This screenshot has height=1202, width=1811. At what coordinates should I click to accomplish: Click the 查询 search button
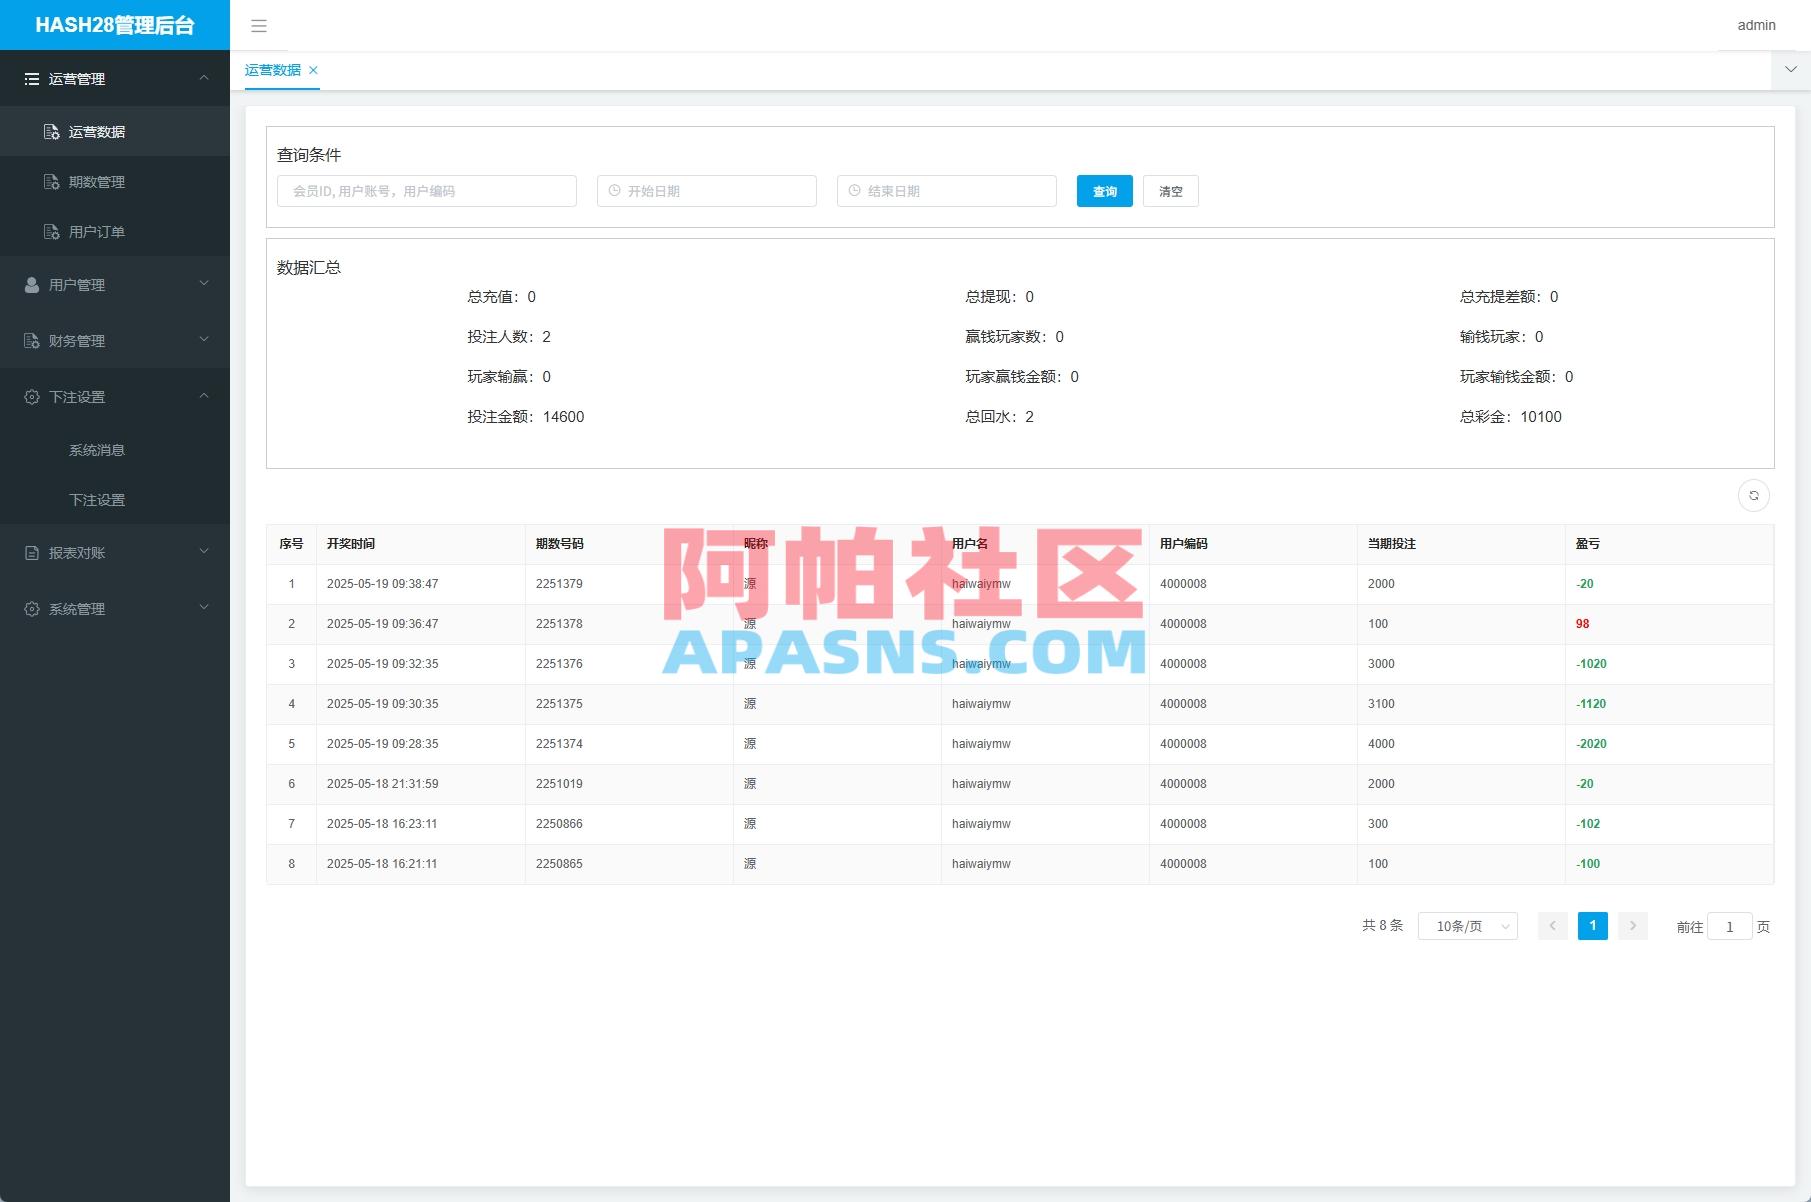tap(1104, 191)
